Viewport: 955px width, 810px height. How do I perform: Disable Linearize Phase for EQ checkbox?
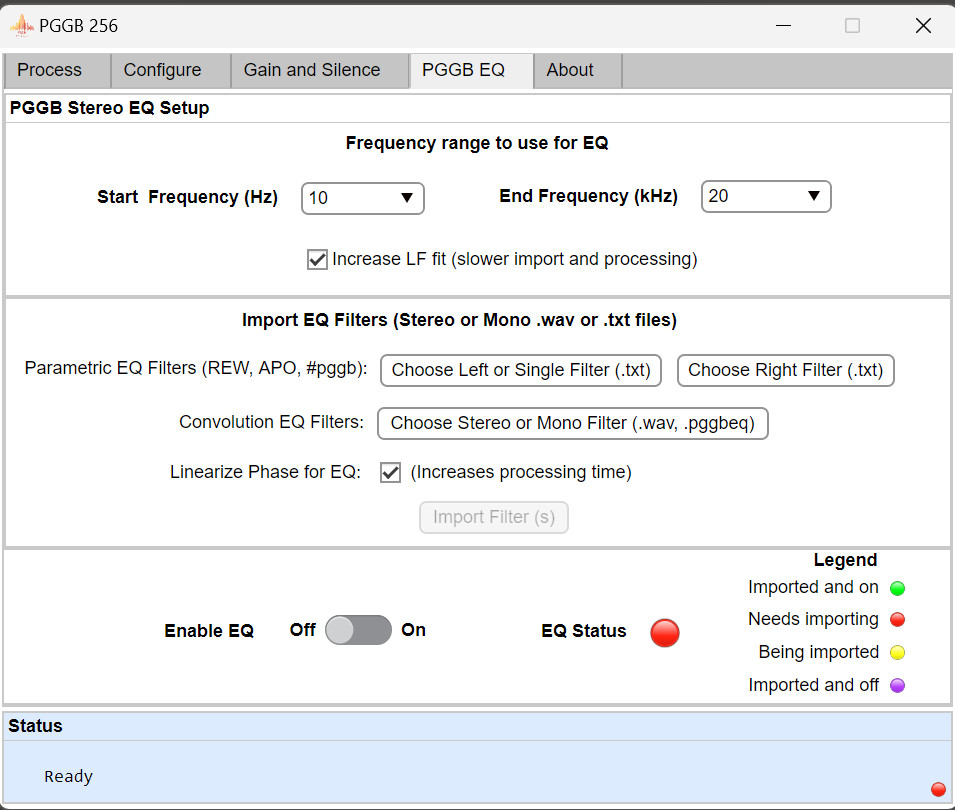(x=391, y=473)
